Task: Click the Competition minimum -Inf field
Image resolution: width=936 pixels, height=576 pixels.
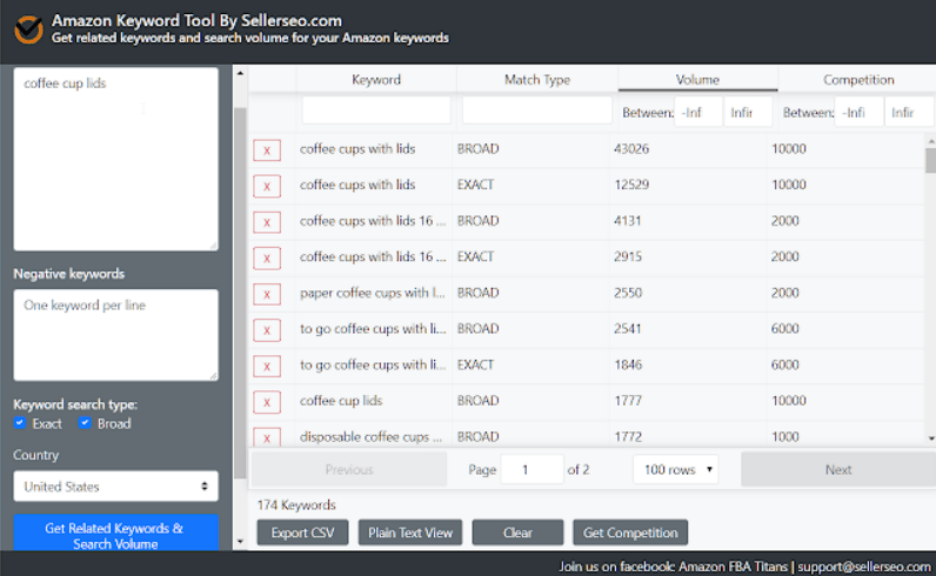Action: pyautogui.click(x=859, y=112)
